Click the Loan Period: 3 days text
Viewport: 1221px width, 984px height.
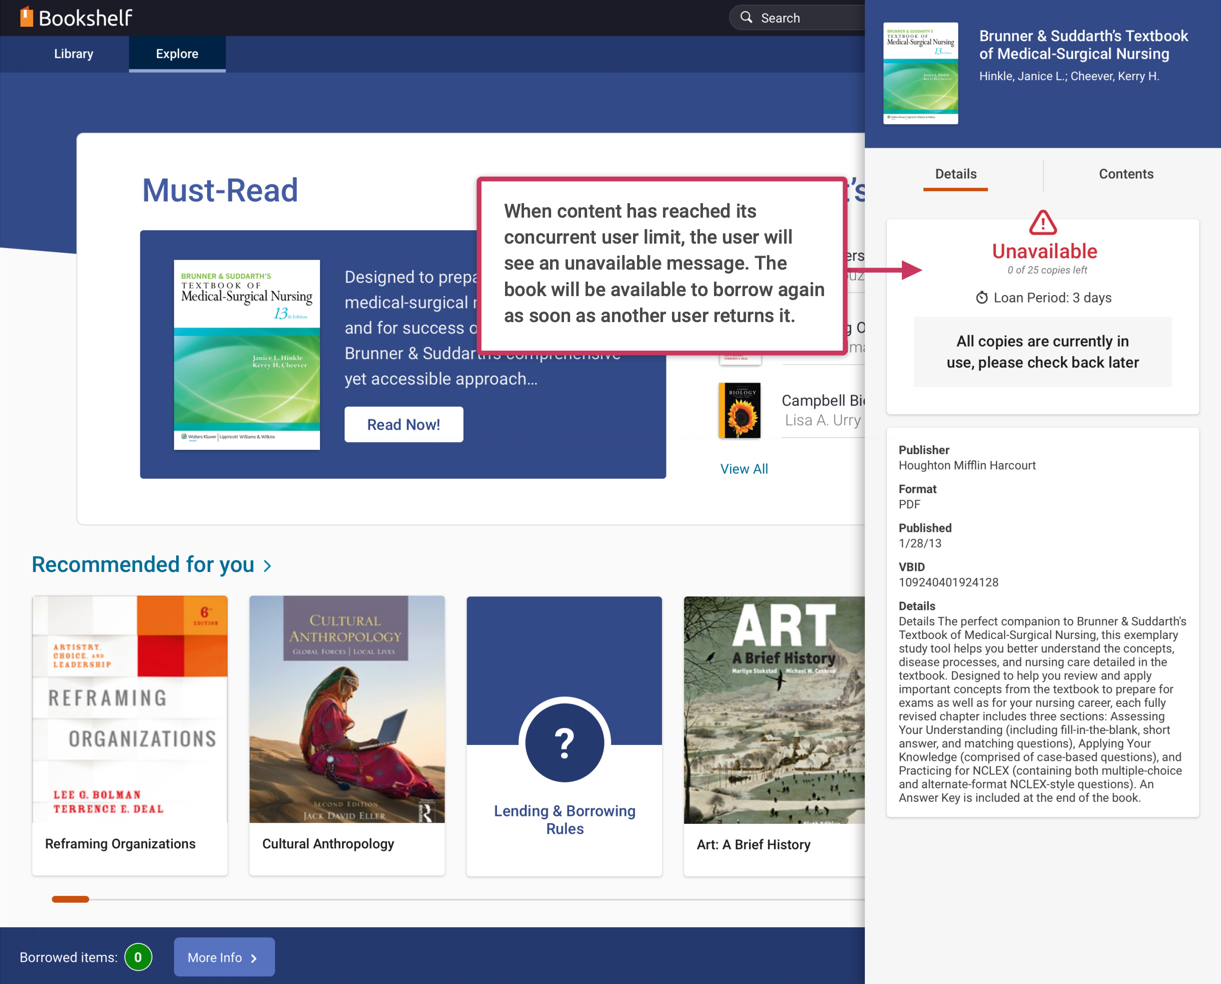coord(1052,298)
